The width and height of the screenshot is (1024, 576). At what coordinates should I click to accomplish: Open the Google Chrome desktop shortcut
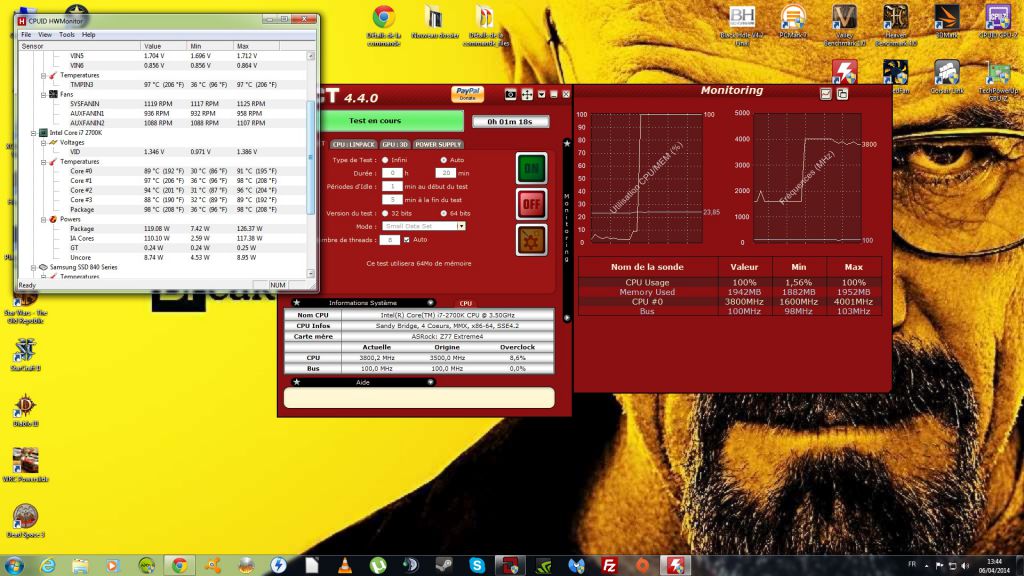(x=384, y=25)
